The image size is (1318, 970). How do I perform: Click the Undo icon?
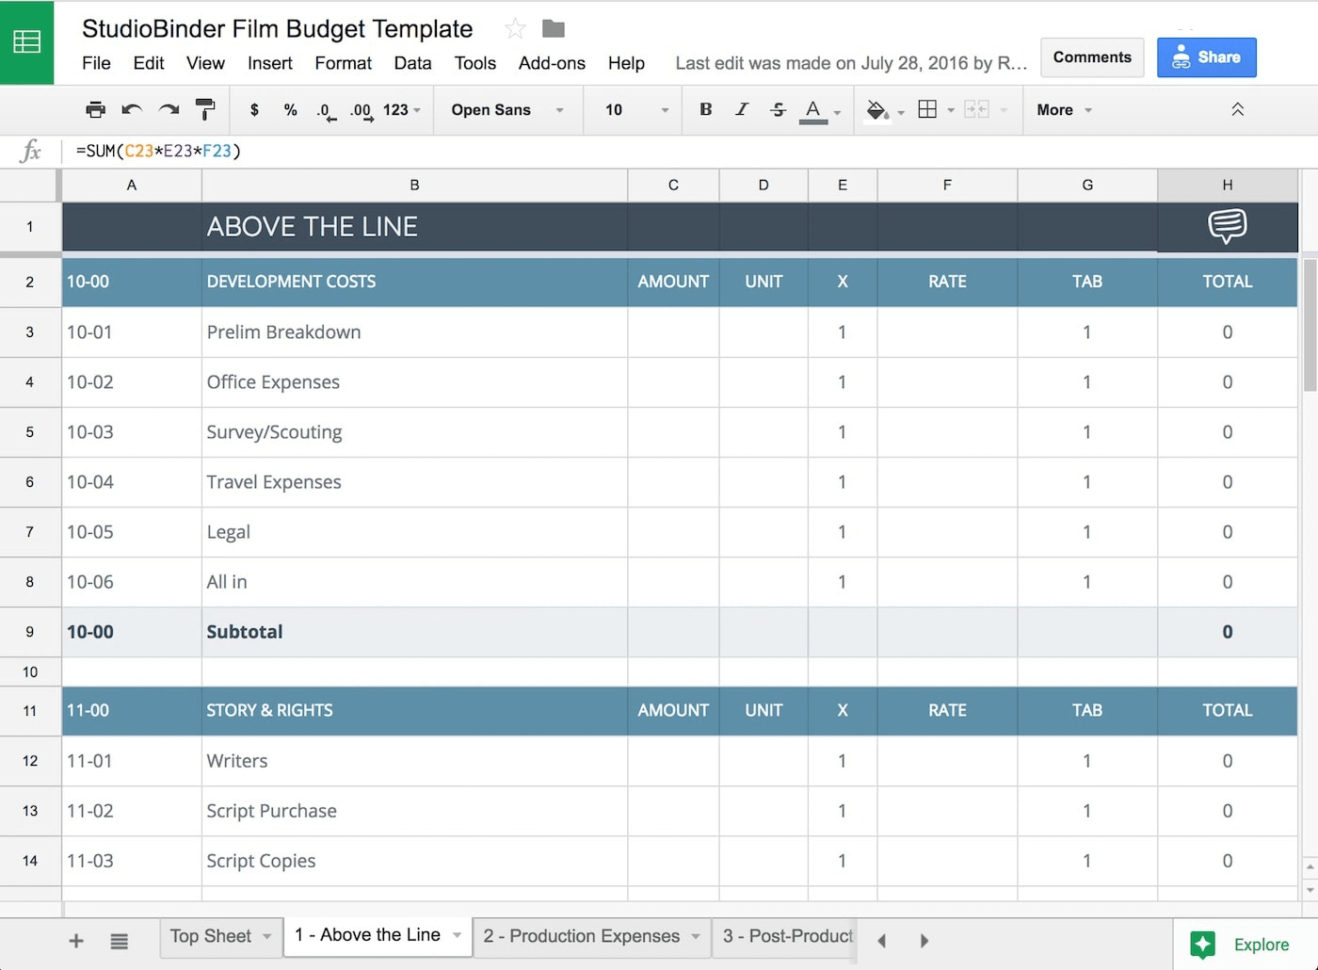click(x=131, y=110)
